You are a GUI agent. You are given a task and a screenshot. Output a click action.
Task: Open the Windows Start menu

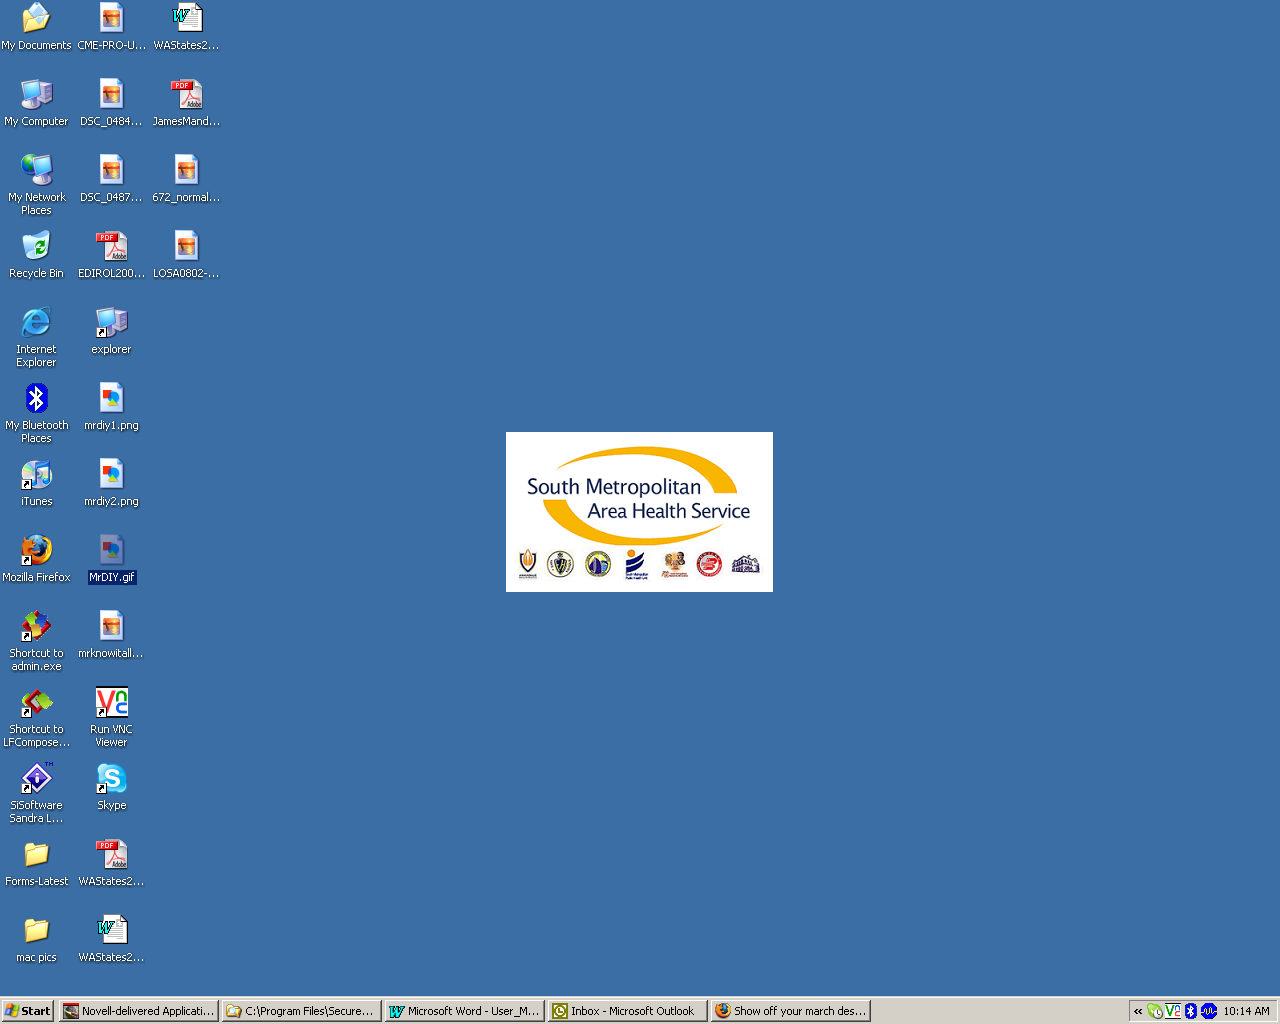[28, 1011]
